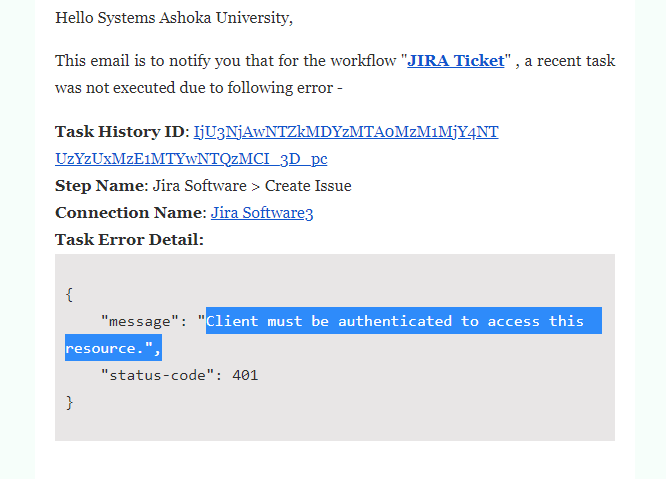The image size is (666, 479).
Task: Click the closing curly brace of JSON
Action: (69, 402)
